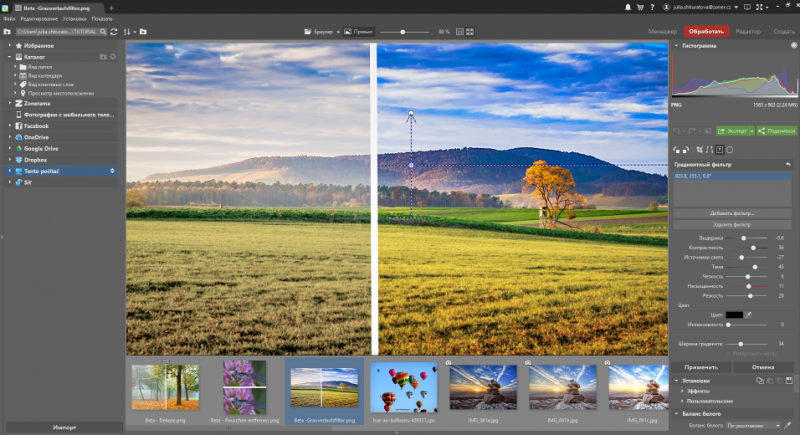Click save preset floppy disk icon

(x=789, y=380)
